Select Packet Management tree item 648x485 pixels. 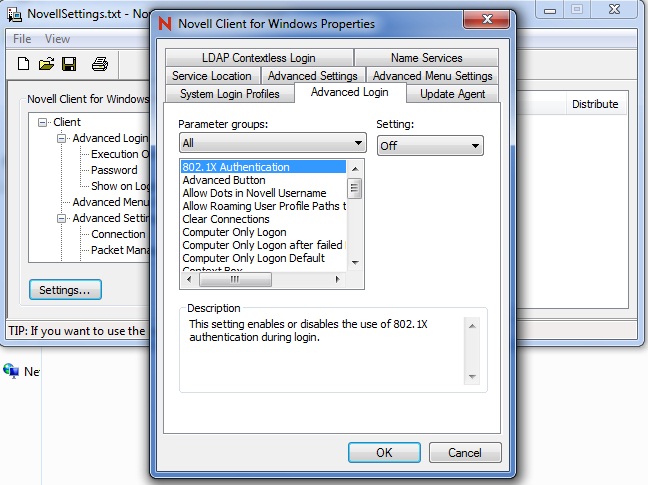120,250
